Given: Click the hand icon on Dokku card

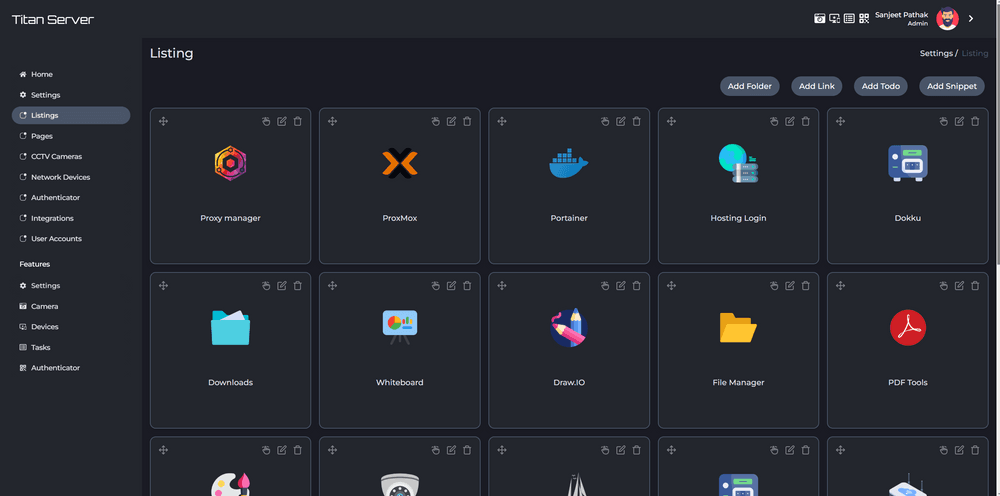Looking at the screenshot, I should point(944,121).
